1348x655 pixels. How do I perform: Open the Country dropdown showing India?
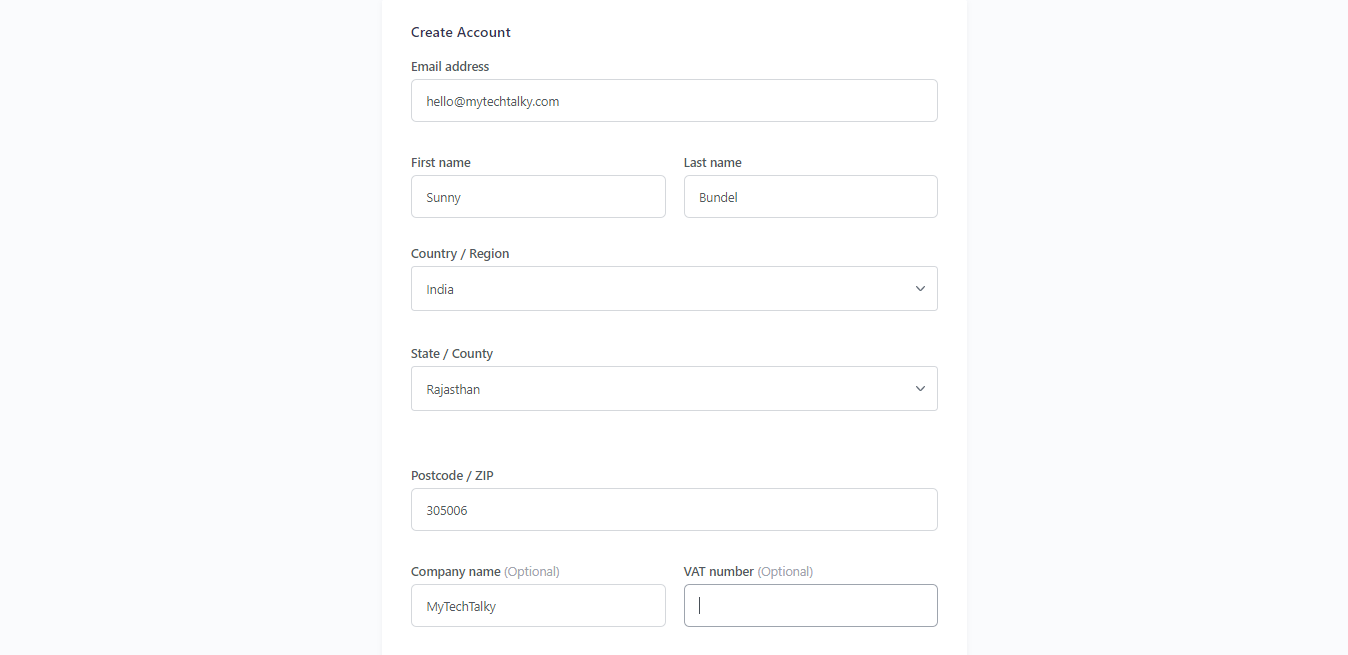point(674,289)
